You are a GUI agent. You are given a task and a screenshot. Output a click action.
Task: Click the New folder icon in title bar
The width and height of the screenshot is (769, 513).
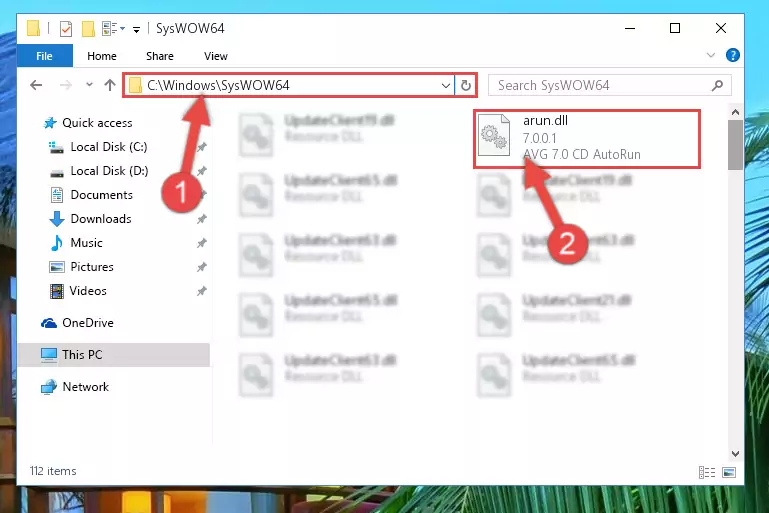click(88, 29)
